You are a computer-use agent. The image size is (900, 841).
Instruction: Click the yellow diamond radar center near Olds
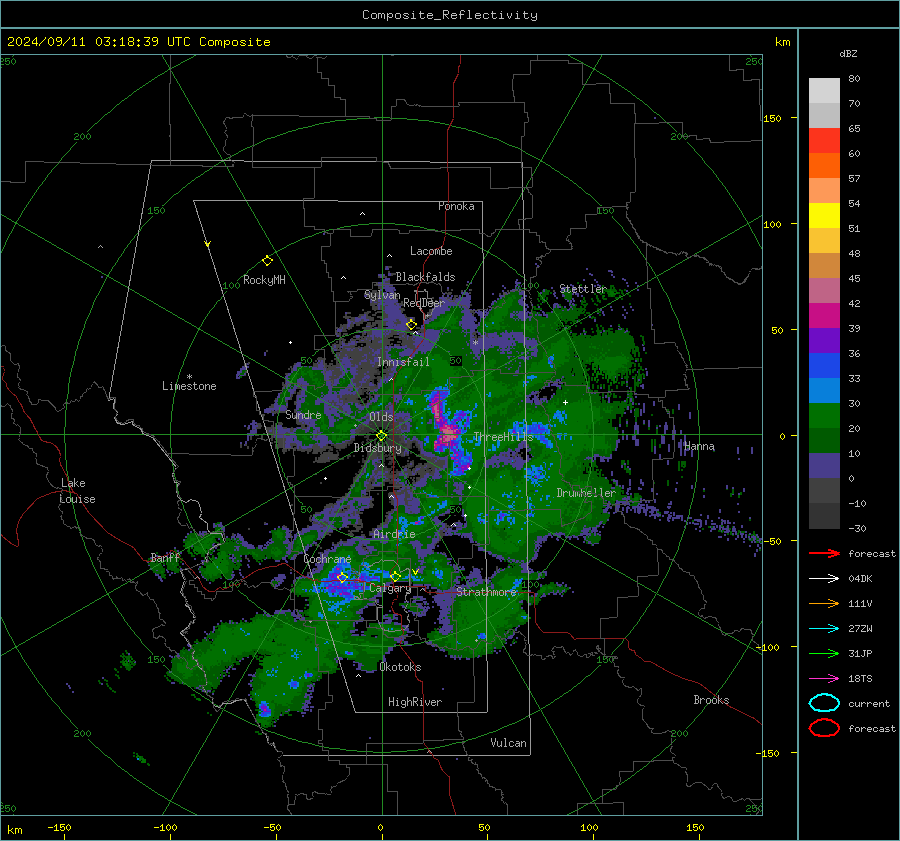click(x=381, y=436)
